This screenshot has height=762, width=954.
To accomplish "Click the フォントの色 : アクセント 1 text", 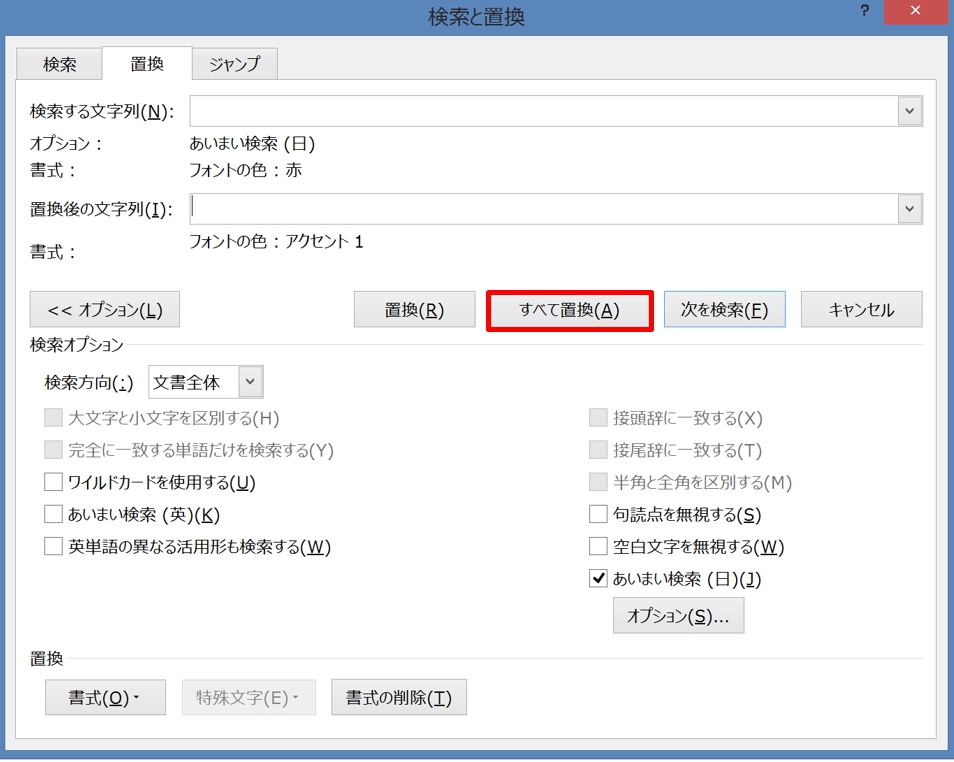I will coord(276,242).
